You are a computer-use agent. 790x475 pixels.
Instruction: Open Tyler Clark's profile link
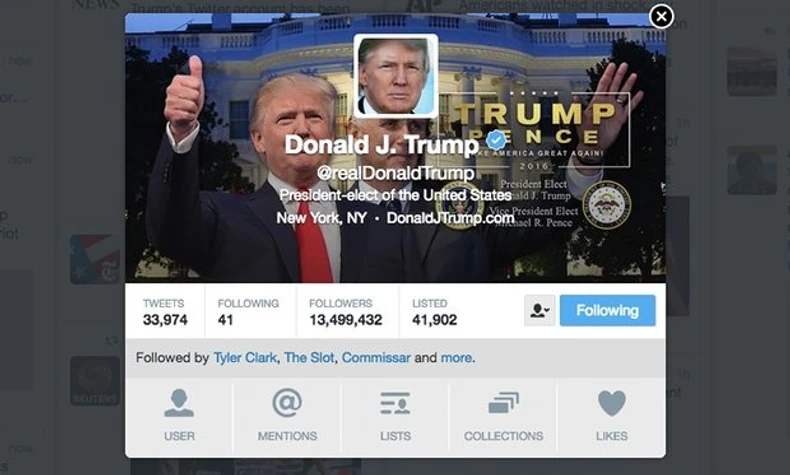(x=245, y=358)
